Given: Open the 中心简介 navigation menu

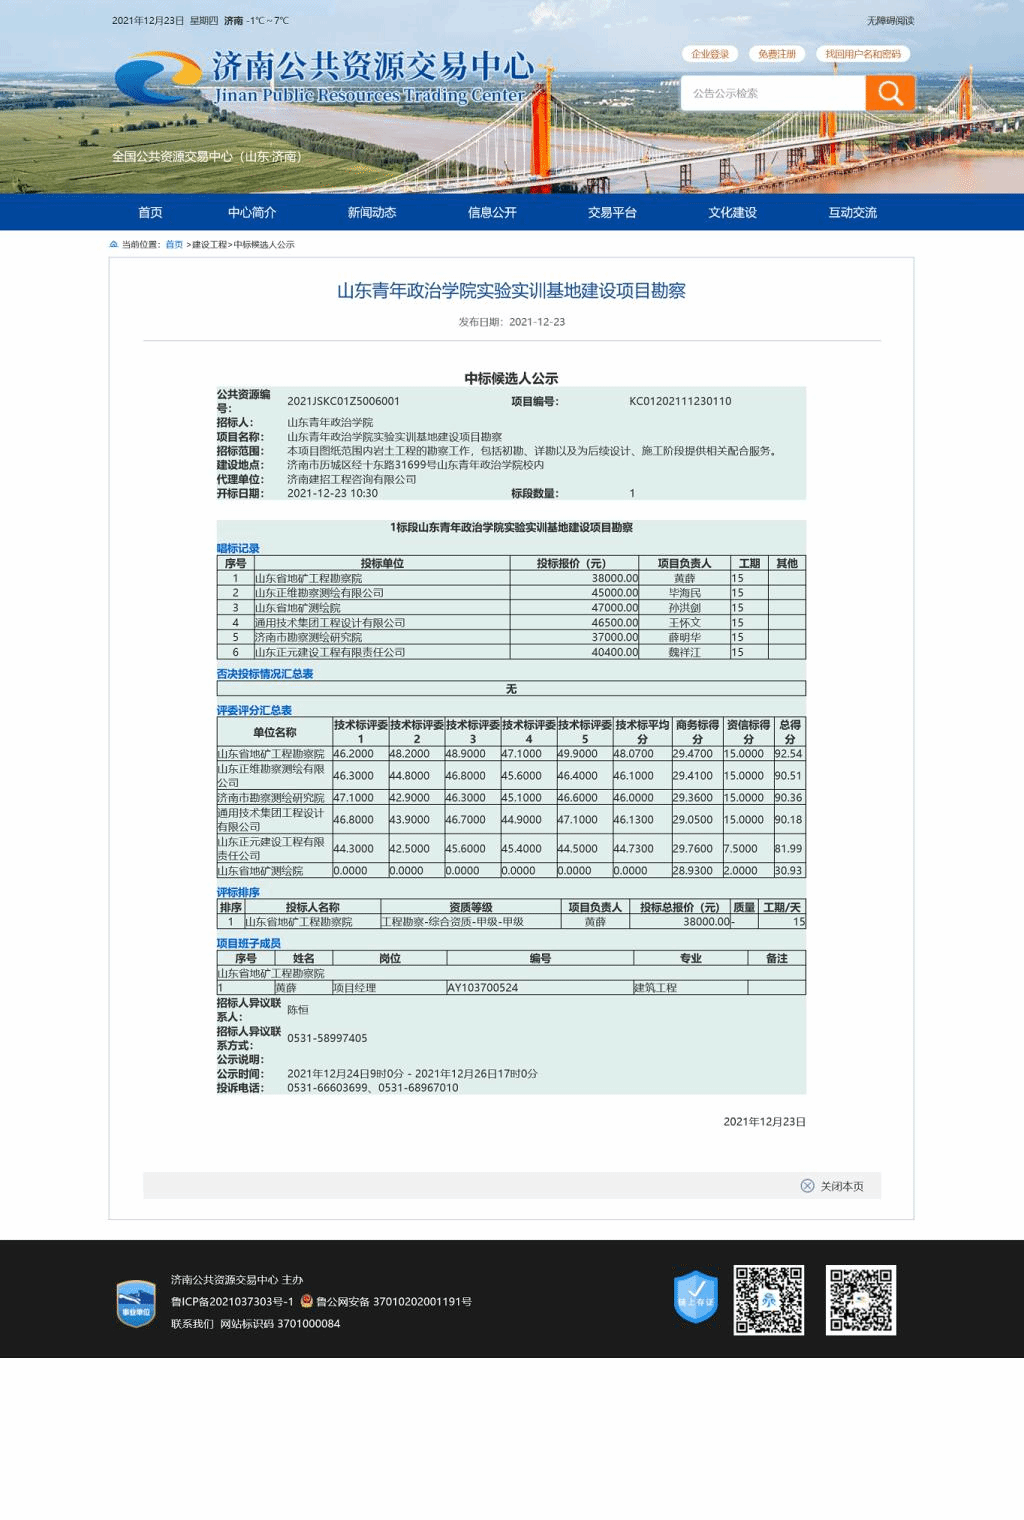Looking at the screenshot, I should tap(252, 212).
